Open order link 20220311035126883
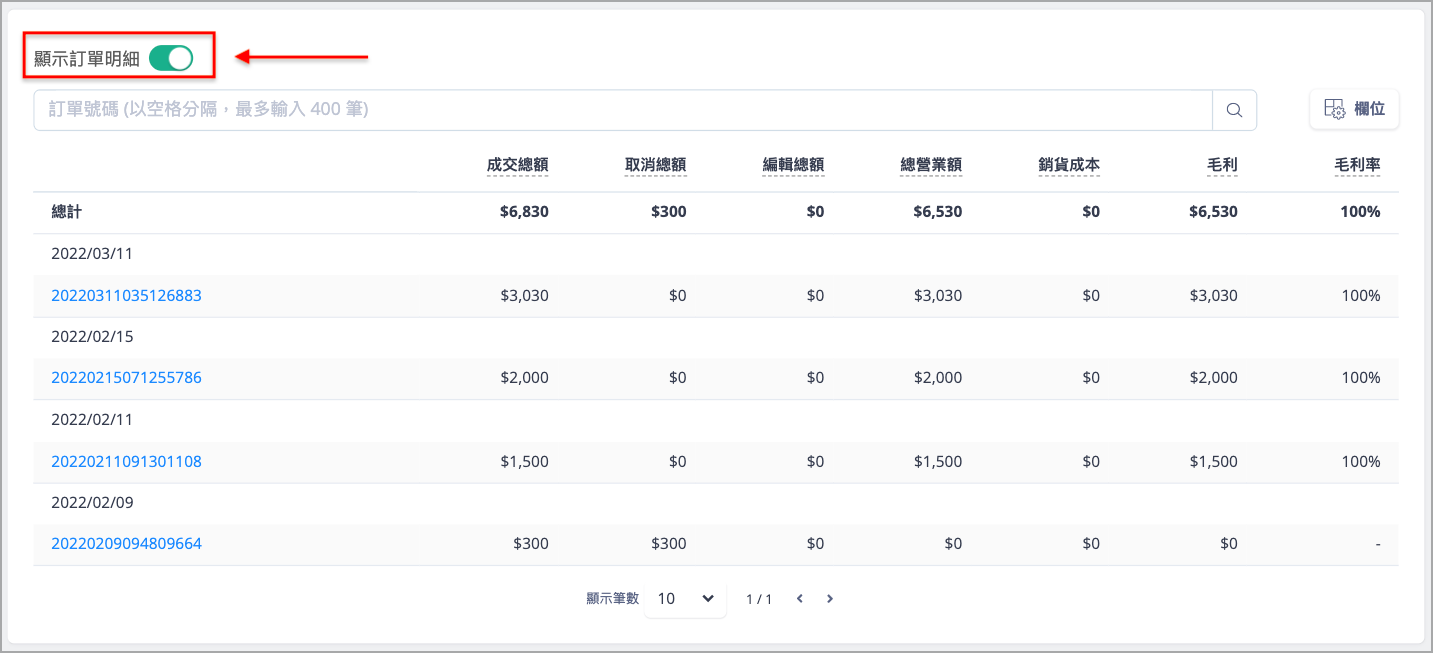 127,296
